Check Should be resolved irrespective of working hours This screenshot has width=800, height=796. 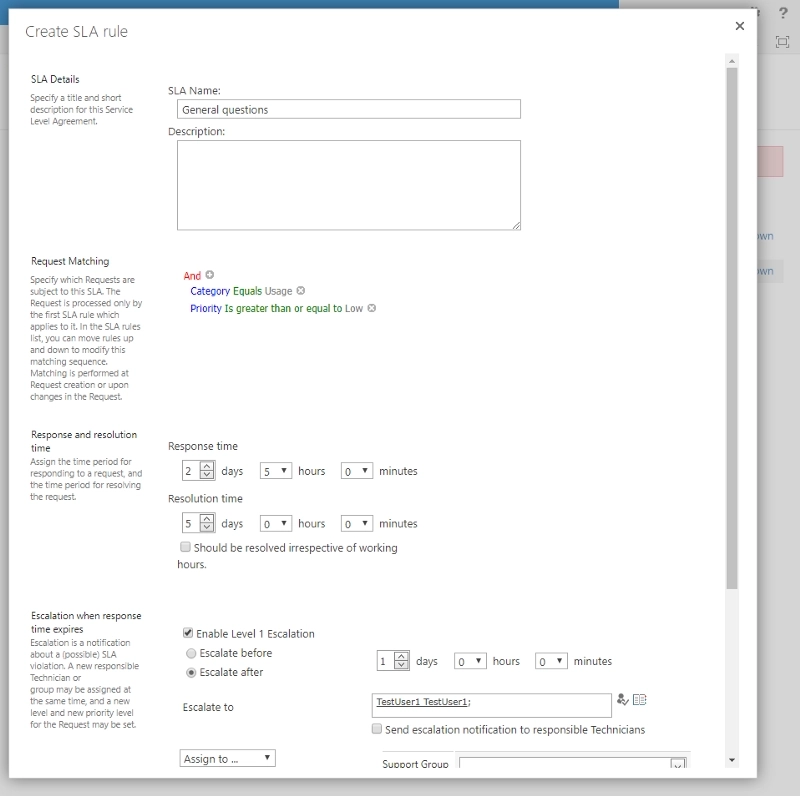coord(185,547)
